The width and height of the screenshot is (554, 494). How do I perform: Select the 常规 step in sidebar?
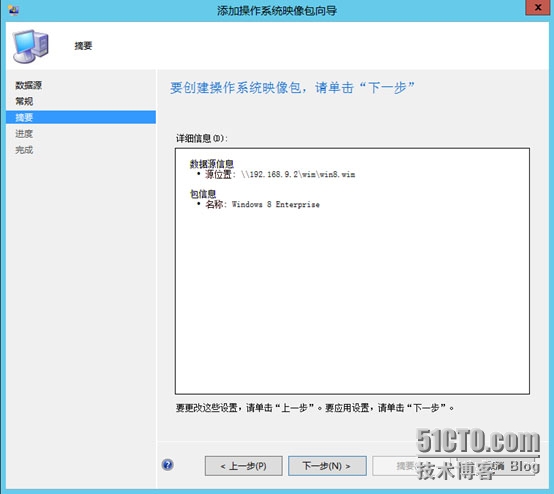coord(24,101)
